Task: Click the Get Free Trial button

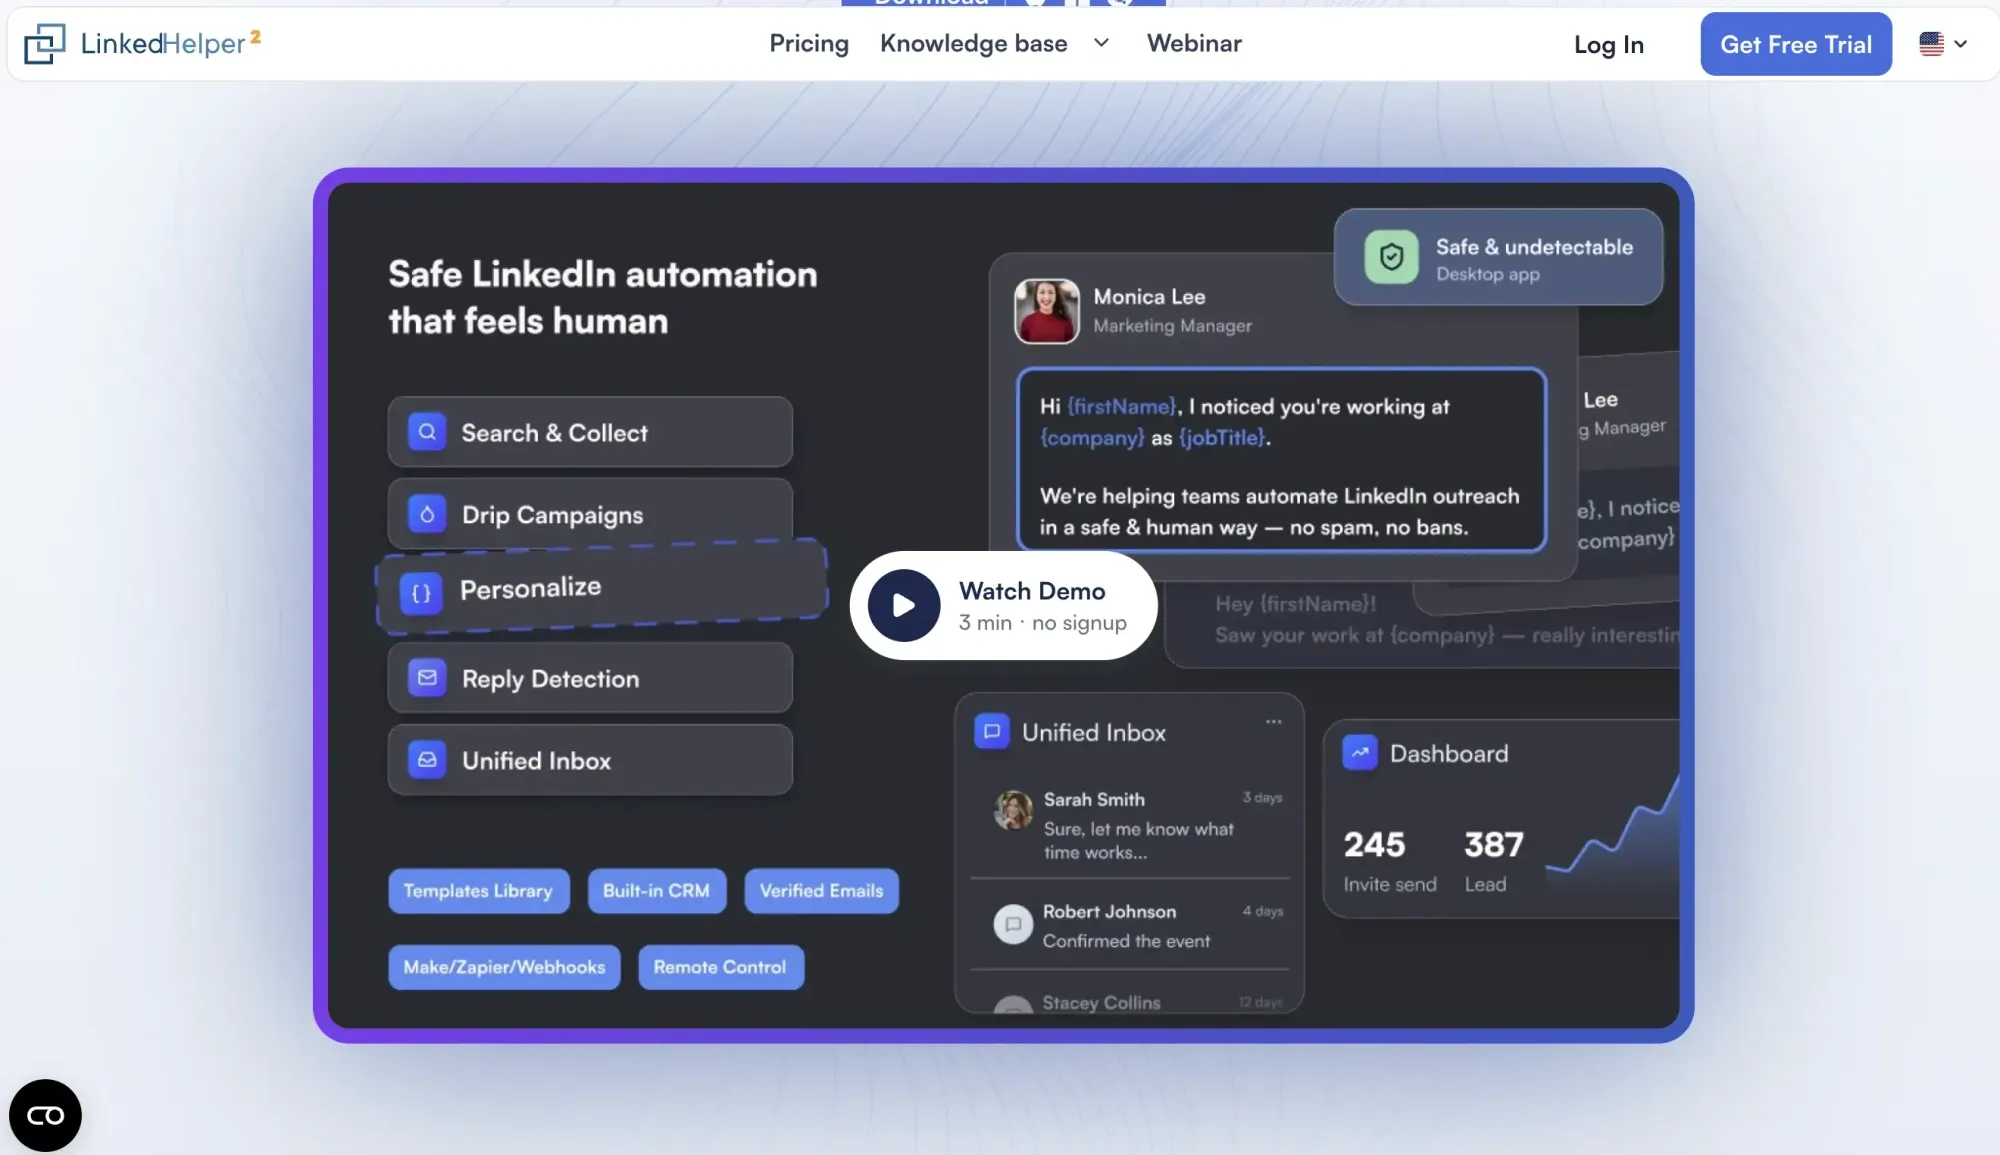Action: tap(1796, 44)
